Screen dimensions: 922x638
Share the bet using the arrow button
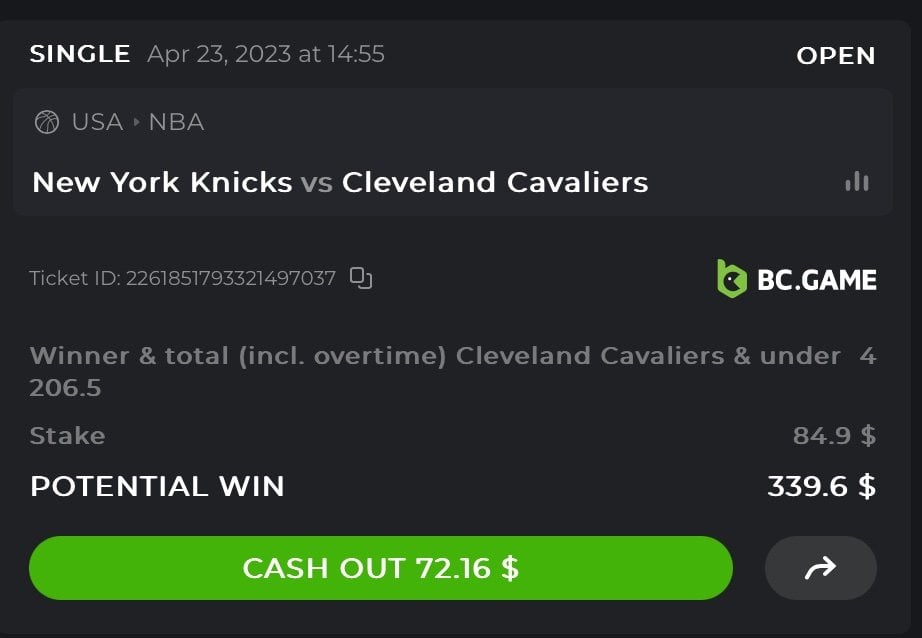click(x=820, y=568)
